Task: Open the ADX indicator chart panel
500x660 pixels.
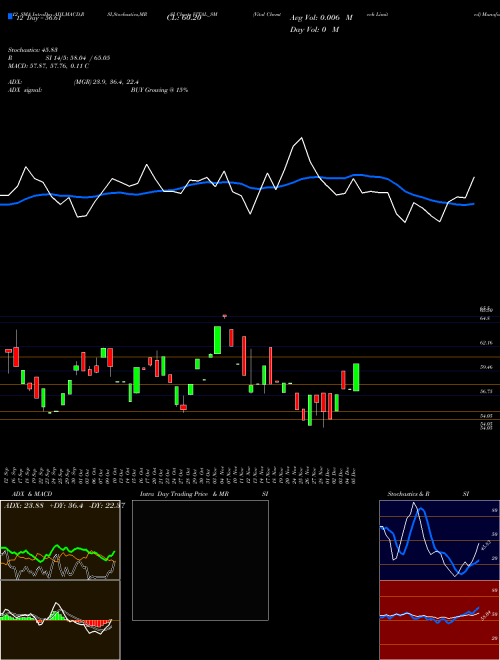Action: click(60, 540)
